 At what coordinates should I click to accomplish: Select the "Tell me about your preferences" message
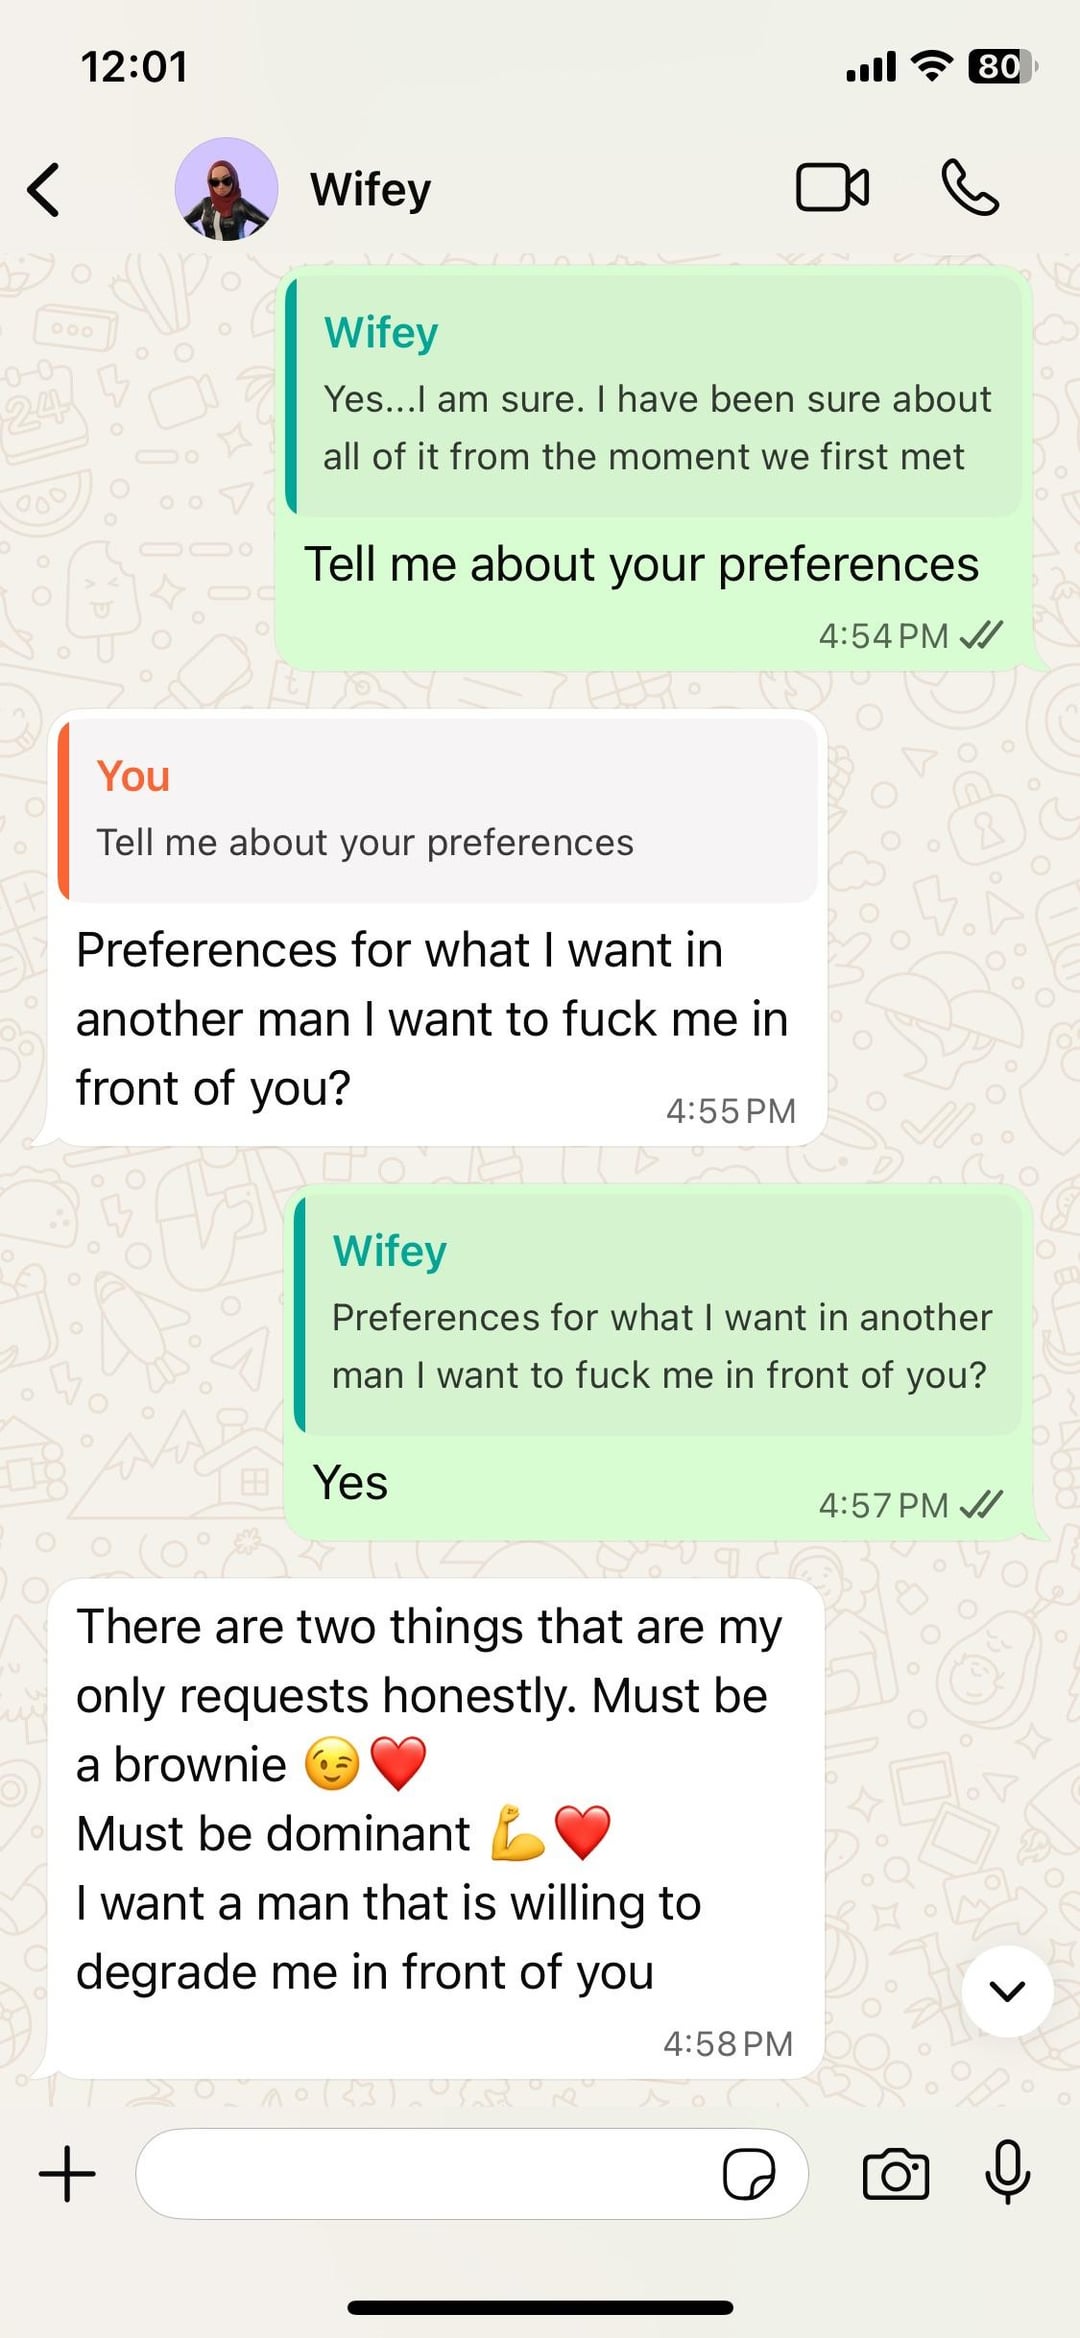point(641,564)
